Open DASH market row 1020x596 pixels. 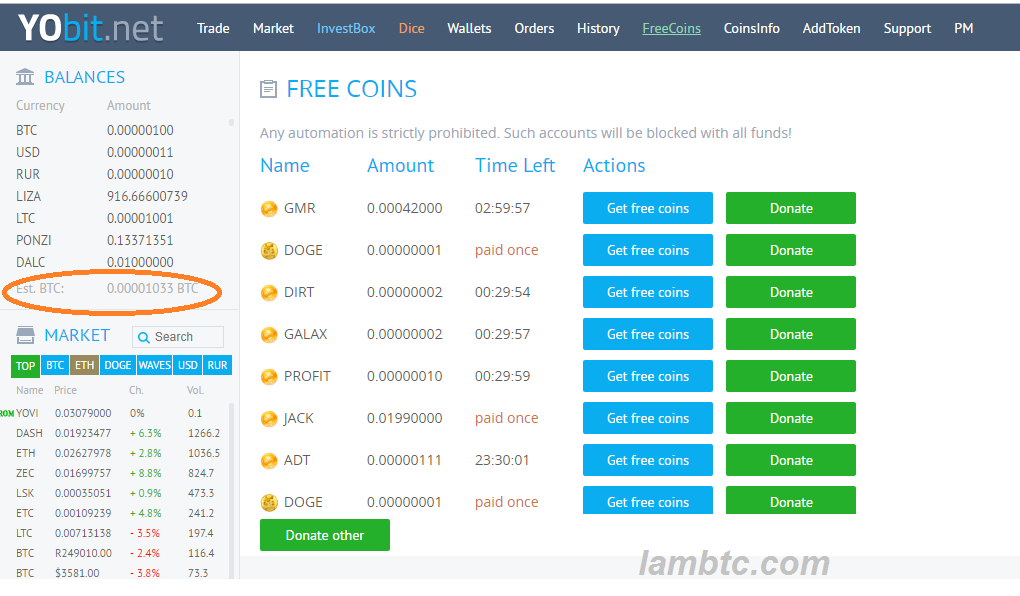point(118,433)
